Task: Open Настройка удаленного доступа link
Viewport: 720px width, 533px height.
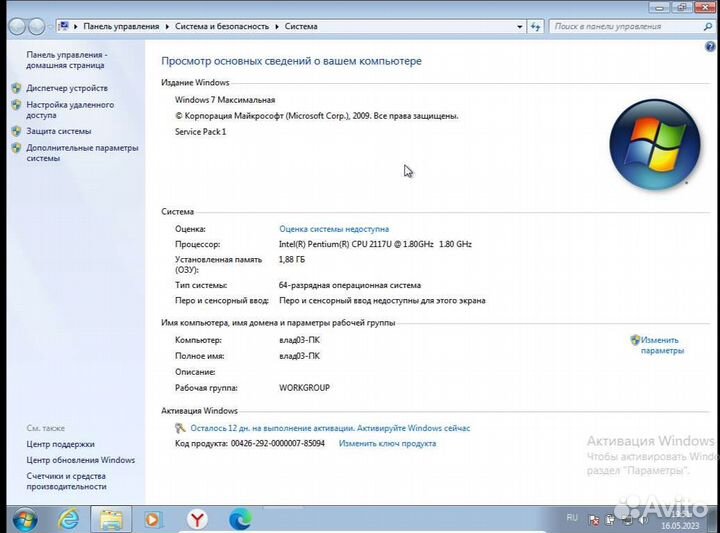Action: (70, 110)
